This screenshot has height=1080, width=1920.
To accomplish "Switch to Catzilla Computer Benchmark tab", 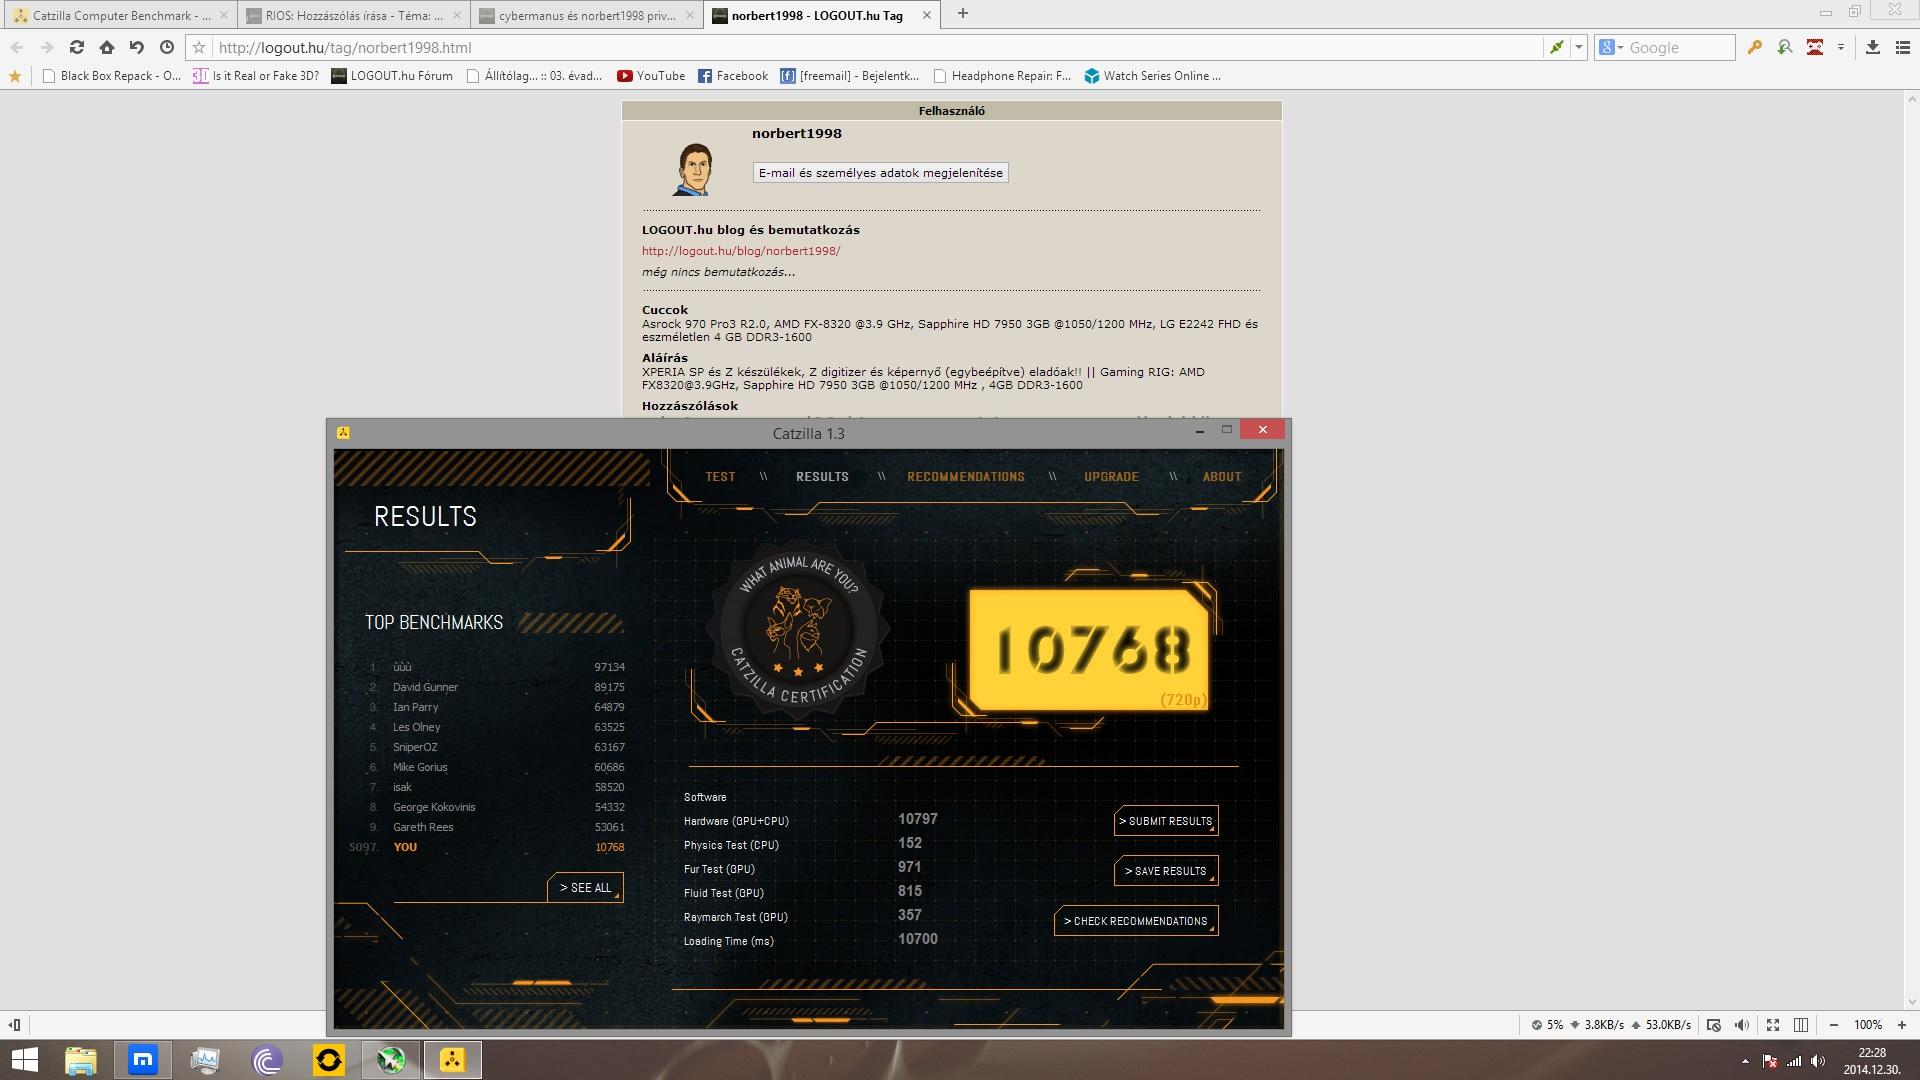I will point(119,15).
